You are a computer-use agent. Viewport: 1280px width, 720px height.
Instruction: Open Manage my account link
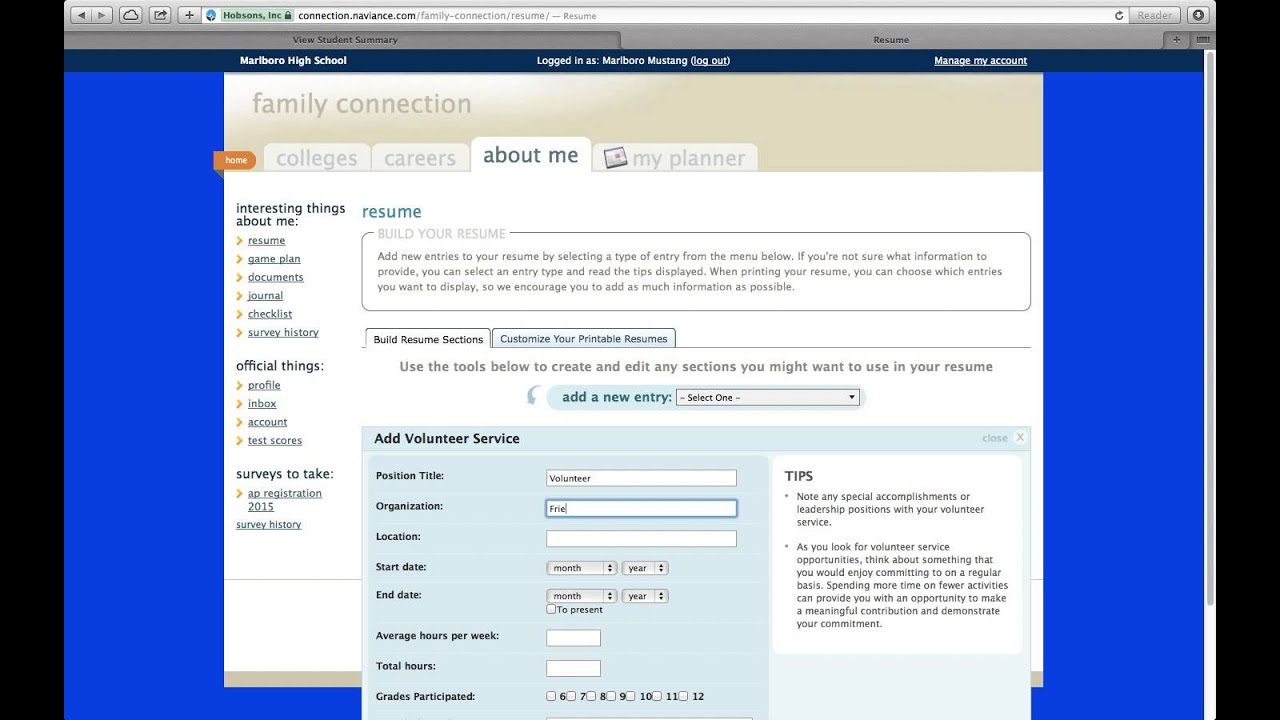tap(980, 61)
